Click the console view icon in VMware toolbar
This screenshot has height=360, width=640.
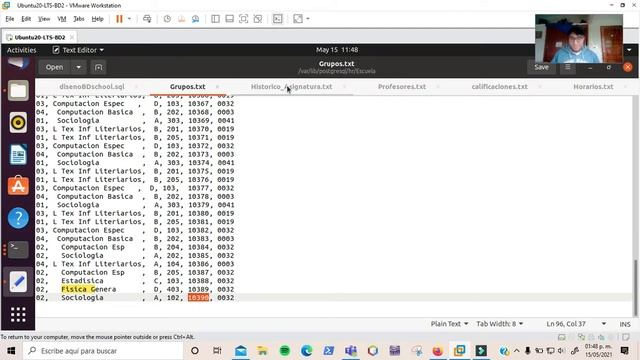point(278,19)
